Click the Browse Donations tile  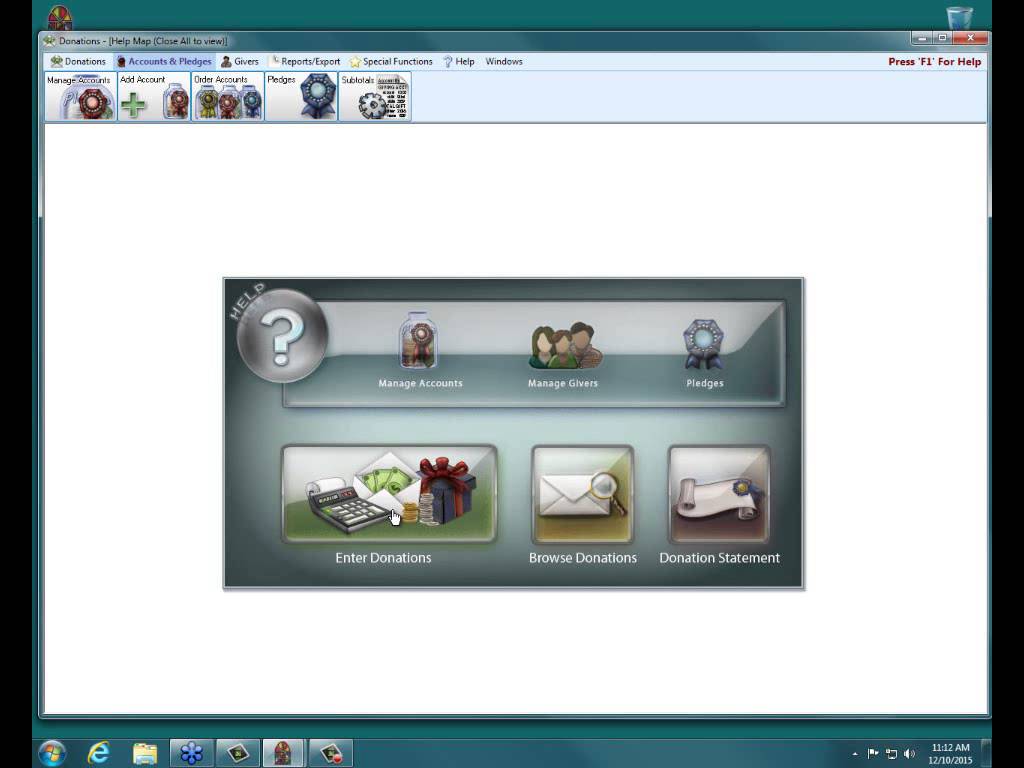tap(582, 495)
